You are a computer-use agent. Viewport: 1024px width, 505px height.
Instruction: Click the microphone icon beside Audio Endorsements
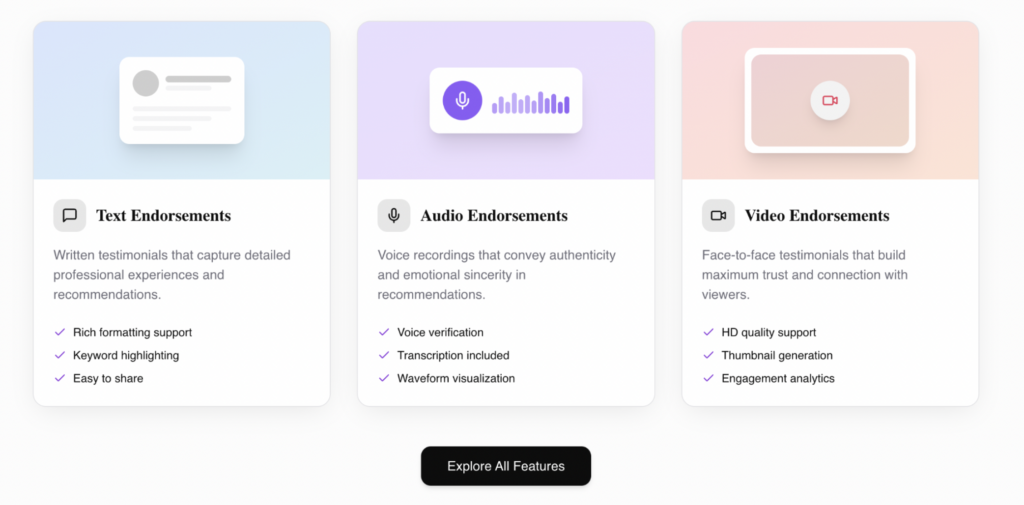click(394, 215)
